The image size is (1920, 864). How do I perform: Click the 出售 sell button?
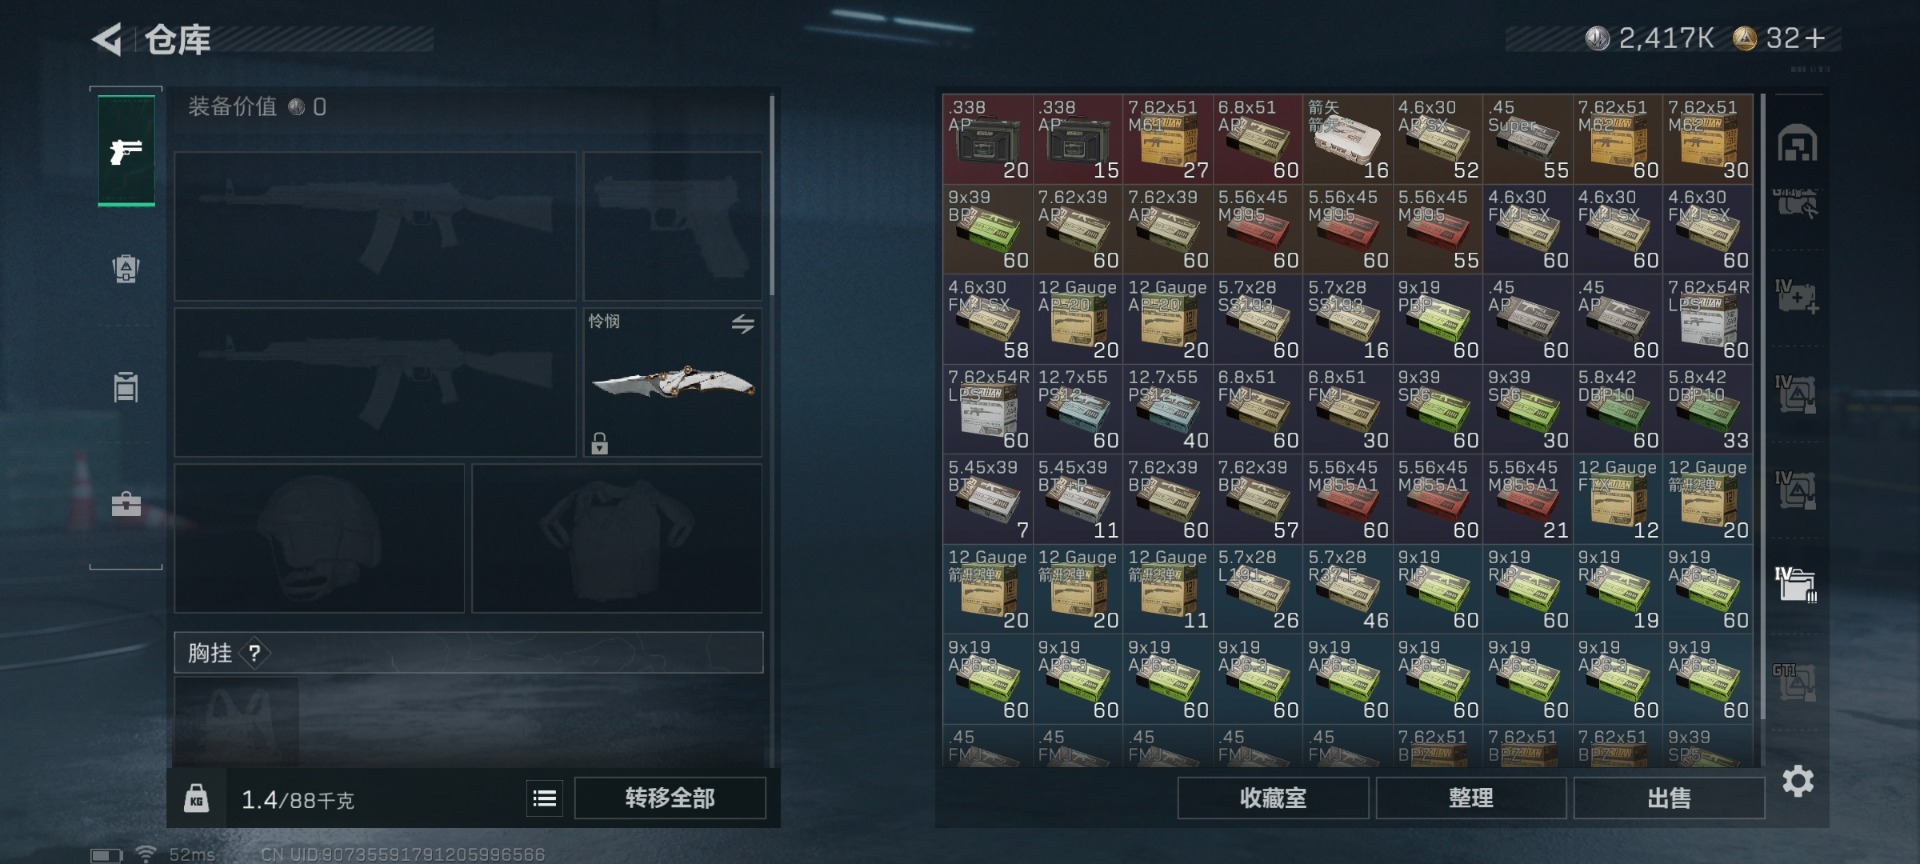pyautogui.click(x=1669, y=798)
